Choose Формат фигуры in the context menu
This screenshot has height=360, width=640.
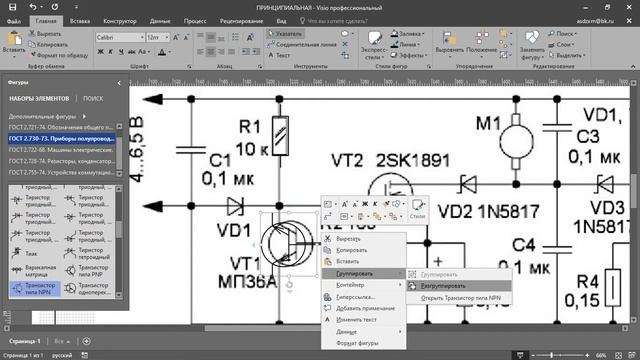(364, 343)
